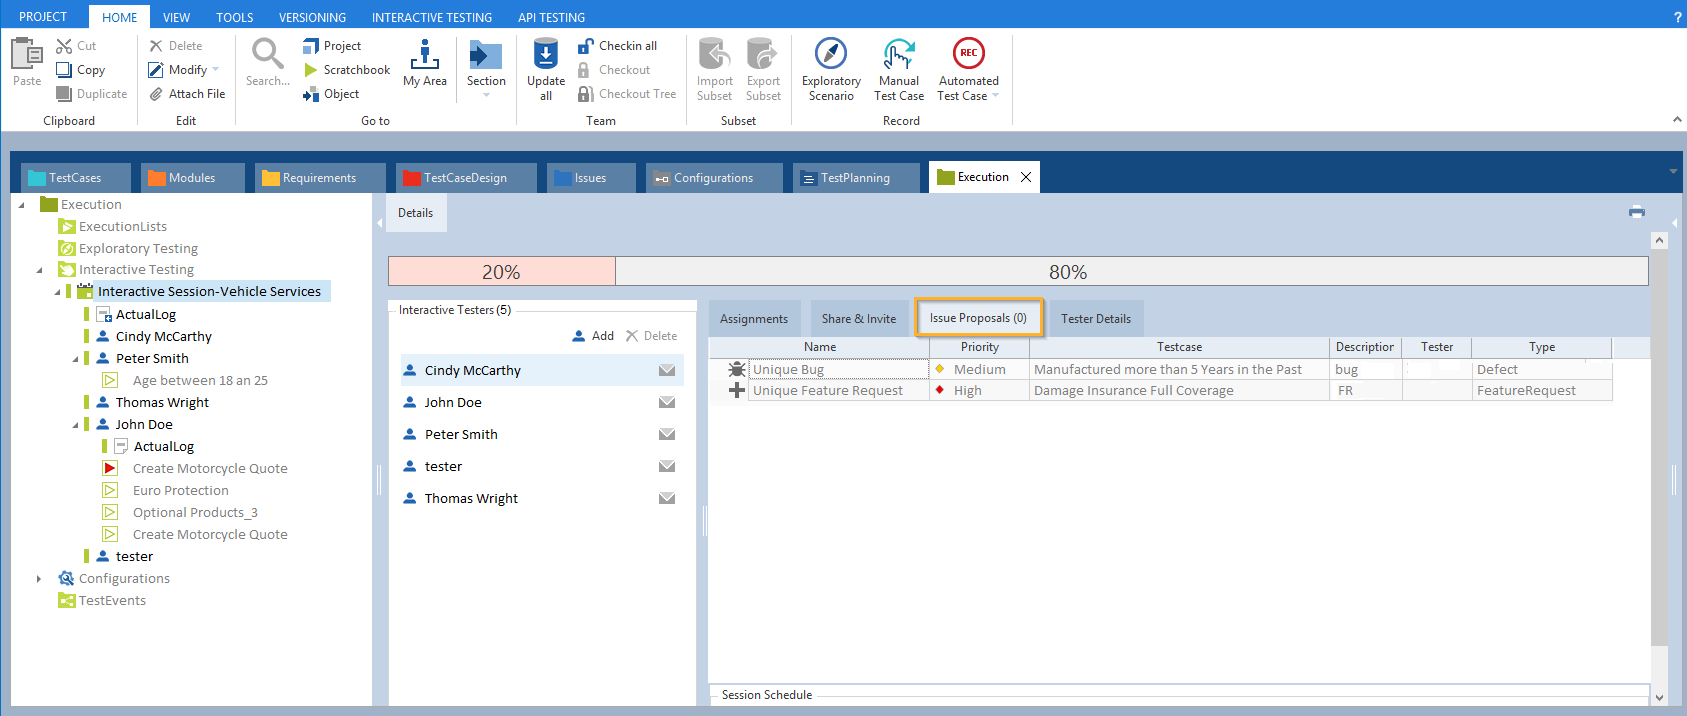Click the 20% portion of the progress bar
This screenshot has height=716, width=1687.
[501, 272]
